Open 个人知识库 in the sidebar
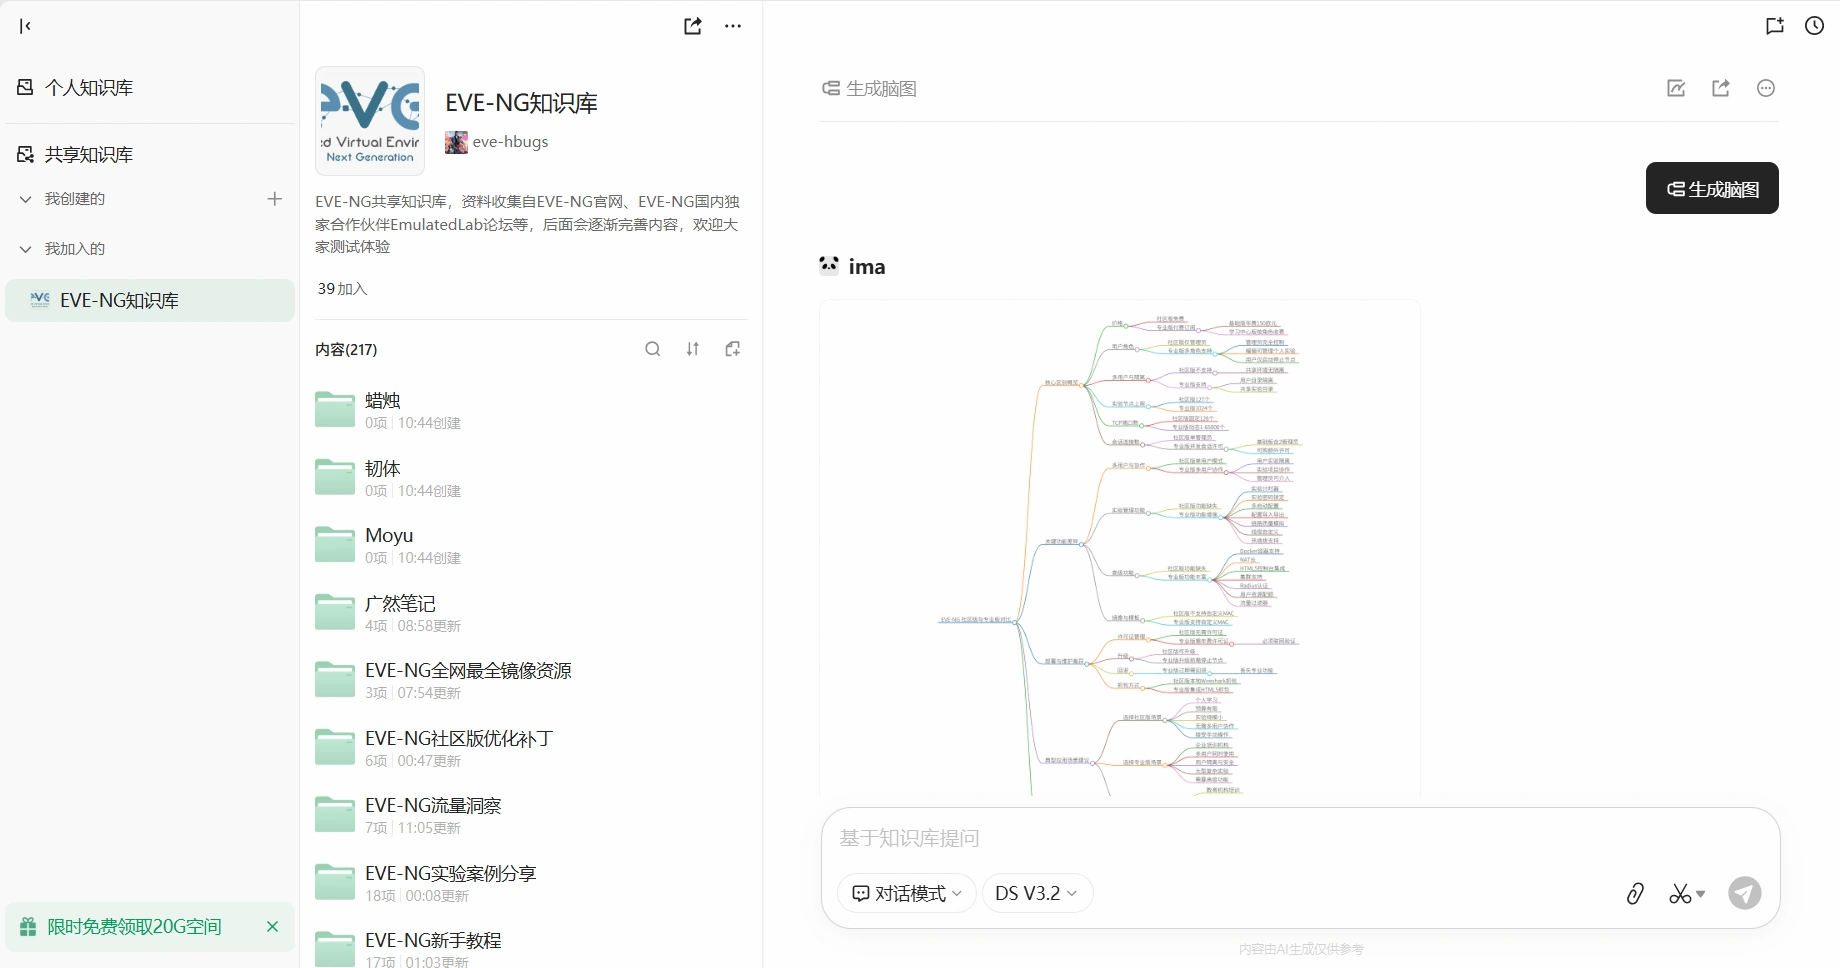This screenshot has height=968, width=1840. pos(88,88)
